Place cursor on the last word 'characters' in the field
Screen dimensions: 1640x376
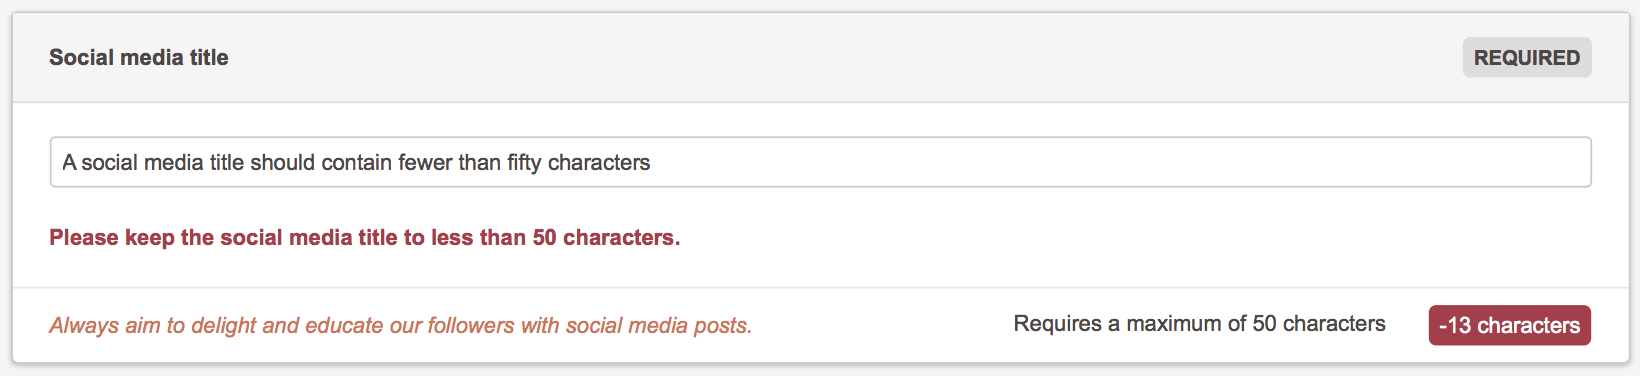(x=599, y=163)
